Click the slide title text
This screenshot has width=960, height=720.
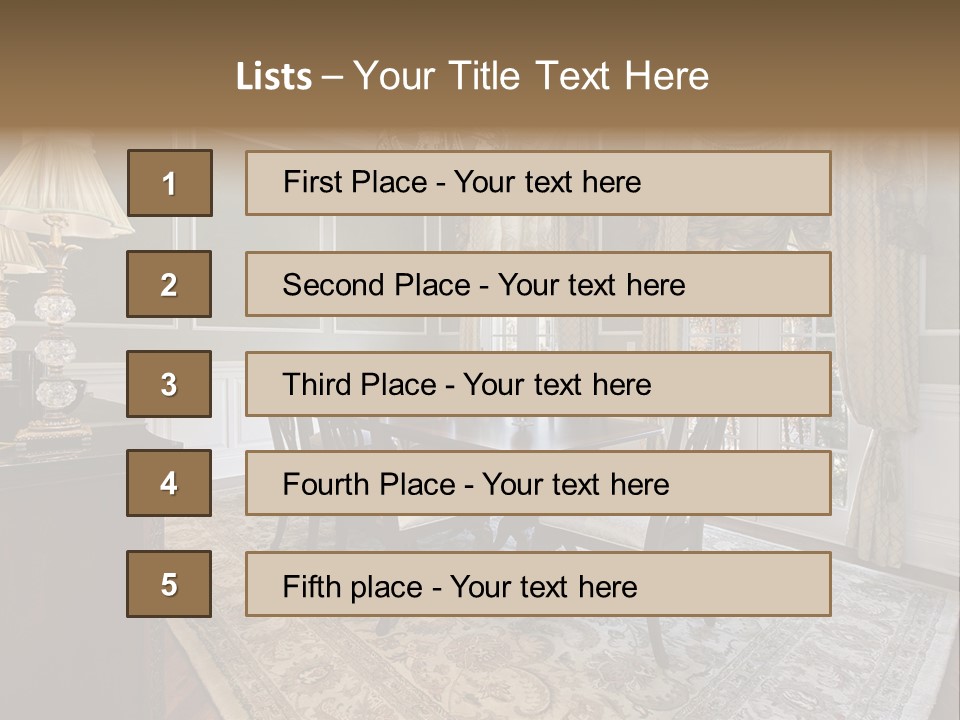tap(473, 76)
